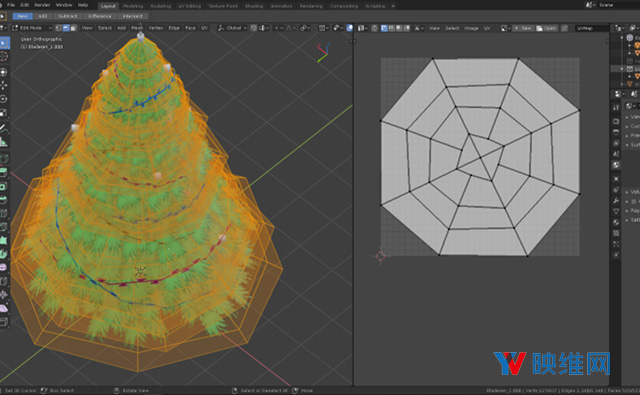Select the Shear tool
The width and height of the screenshot is (640, 395).
click(x=4, y=308)
